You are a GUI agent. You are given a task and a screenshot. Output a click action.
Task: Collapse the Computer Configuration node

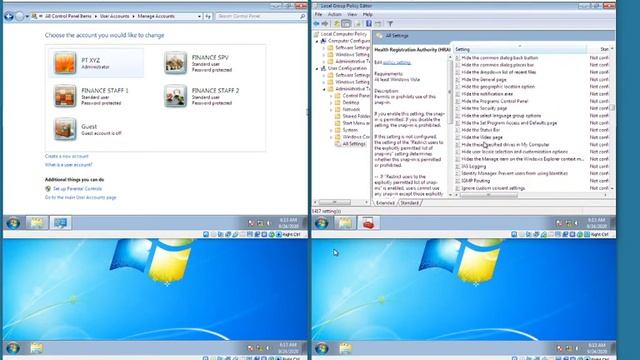point(317,41)
